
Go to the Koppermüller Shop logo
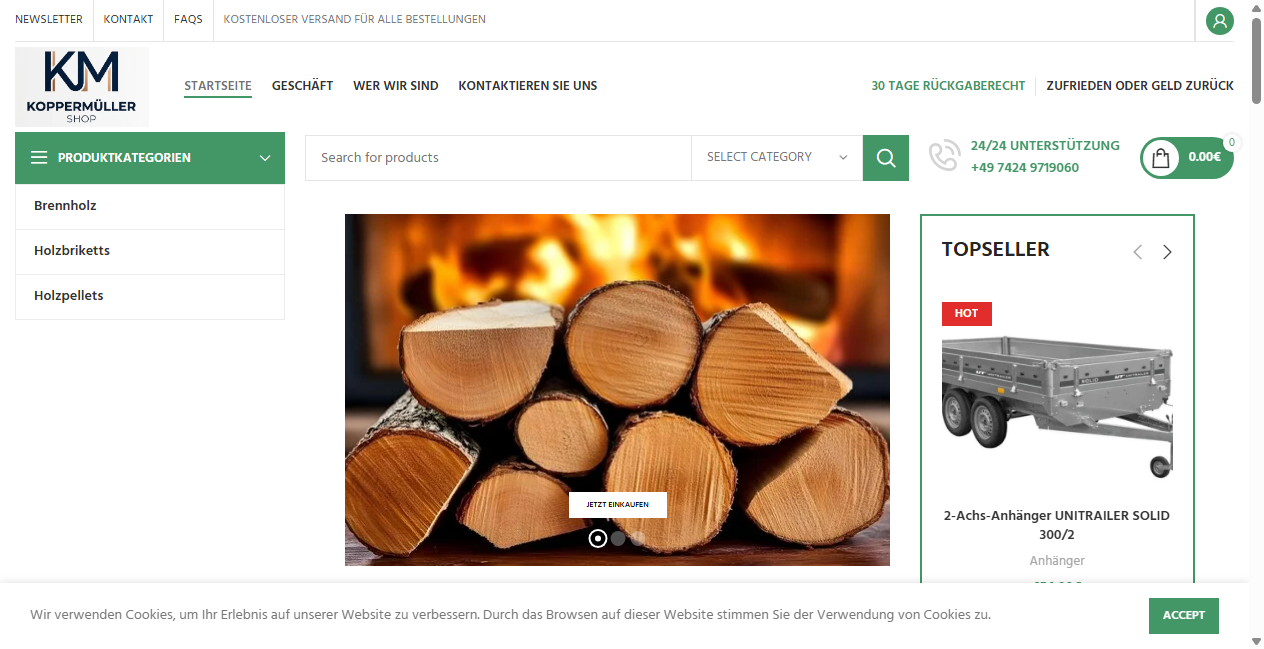tap(82, 87)
